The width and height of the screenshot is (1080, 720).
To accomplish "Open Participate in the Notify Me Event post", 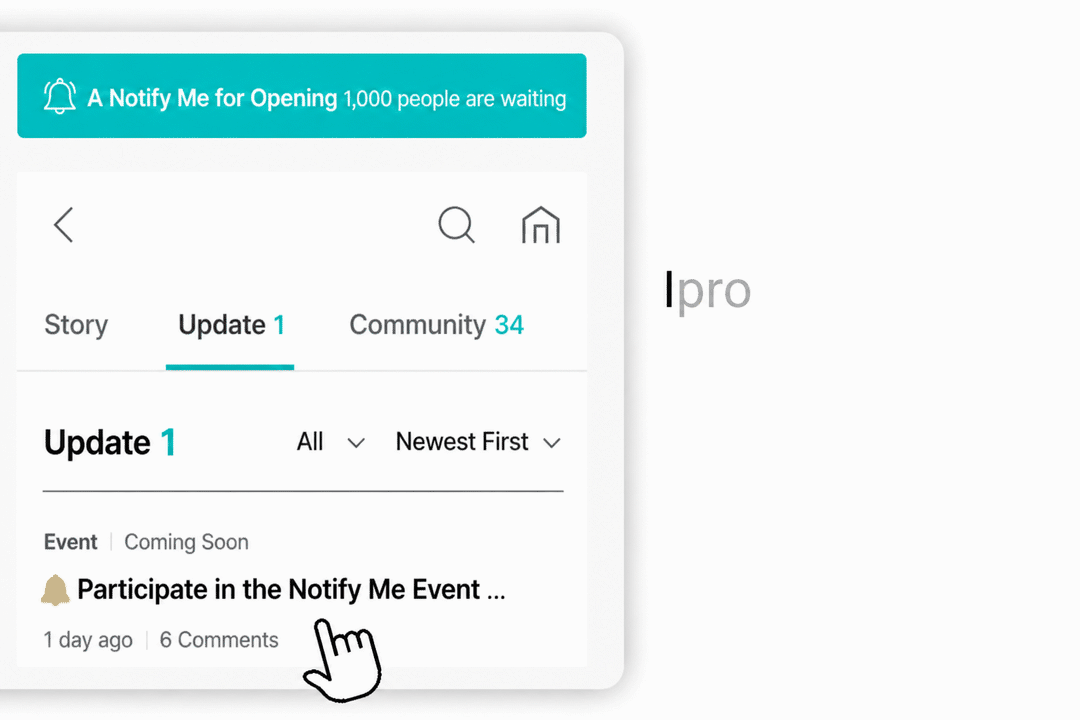I will (291, 590).
